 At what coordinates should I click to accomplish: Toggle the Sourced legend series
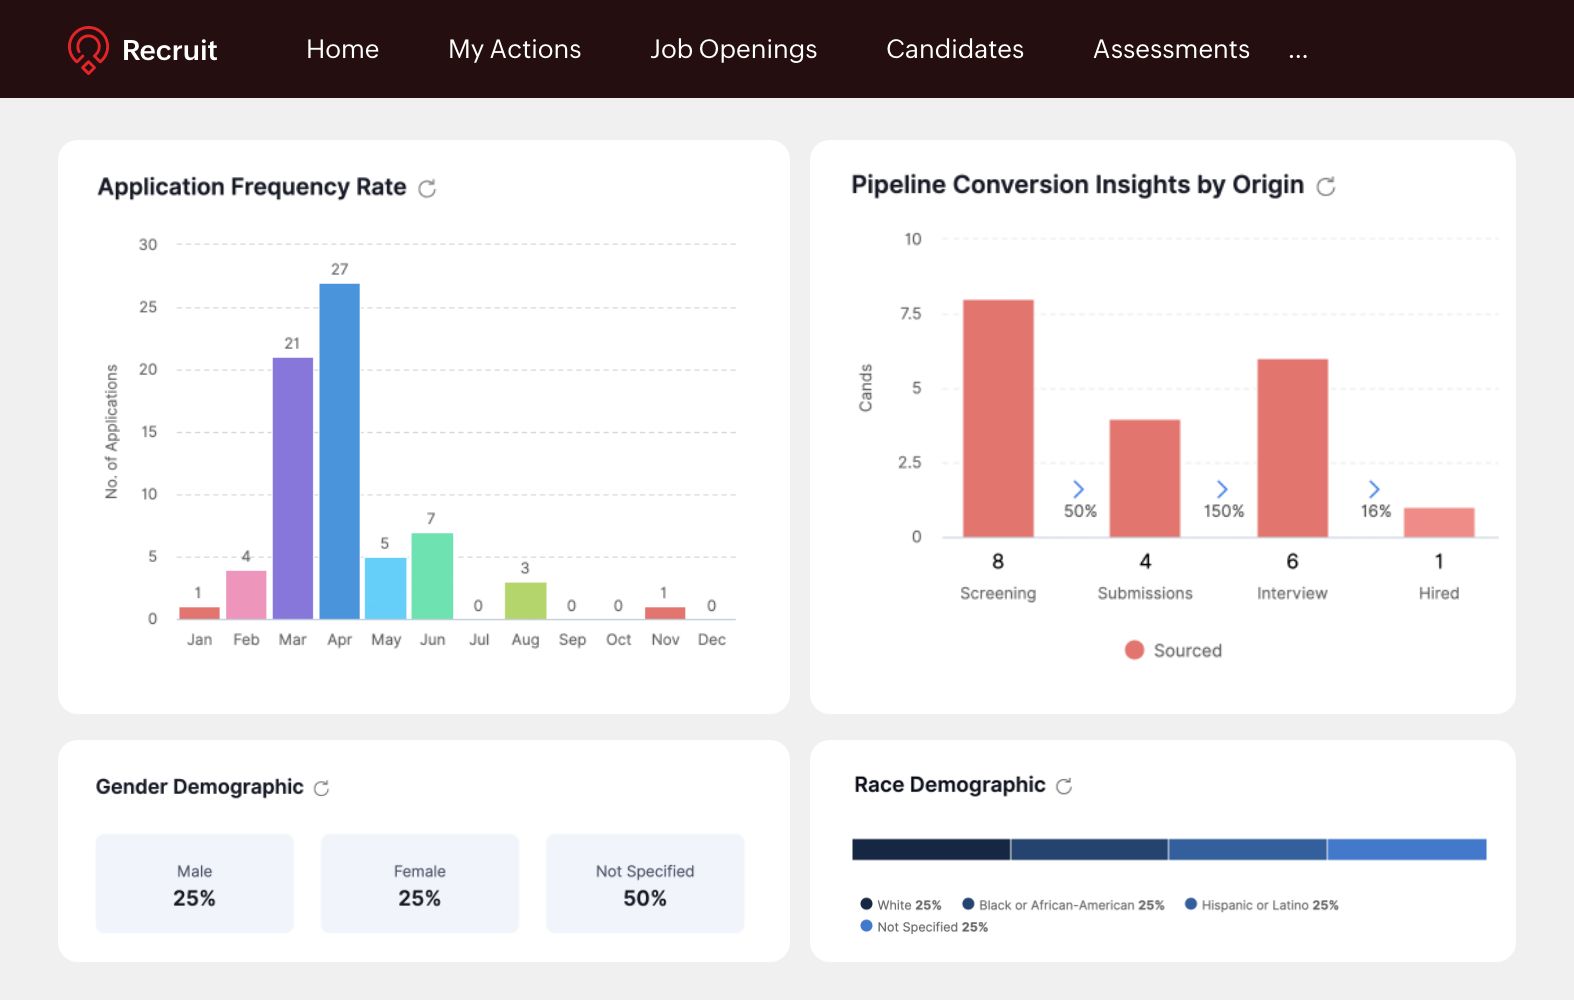pos(1173,650)
